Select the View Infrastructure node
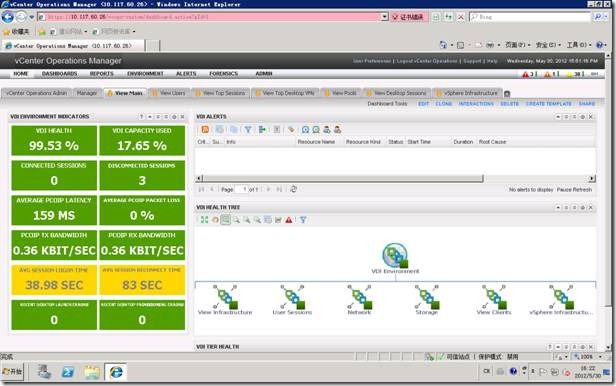616x386 pixels. (225, 300)
